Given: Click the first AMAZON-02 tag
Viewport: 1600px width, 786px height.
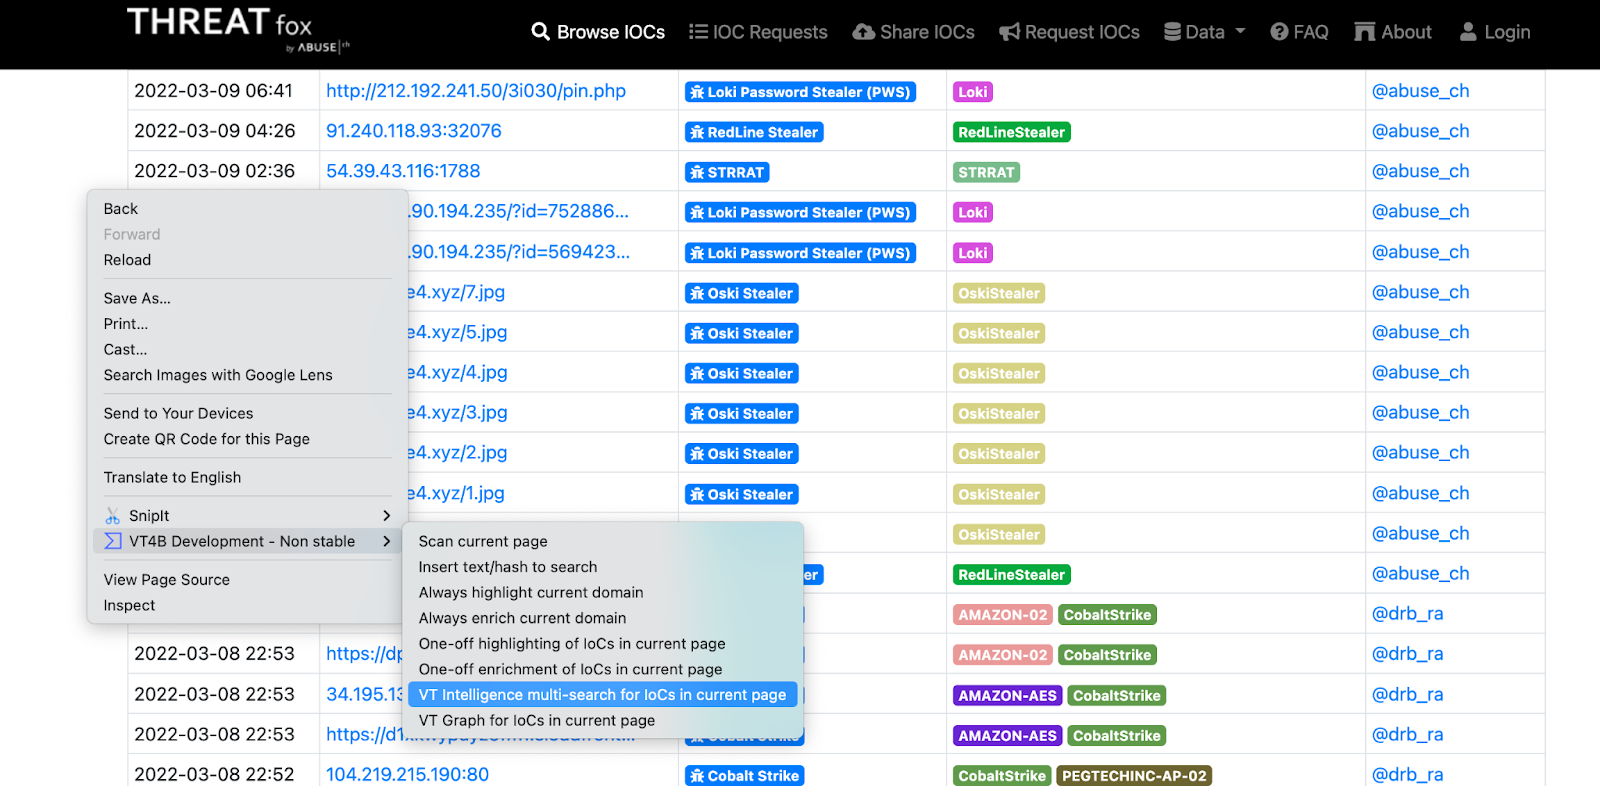Looking at the screenshot, I should [1003, 615].
